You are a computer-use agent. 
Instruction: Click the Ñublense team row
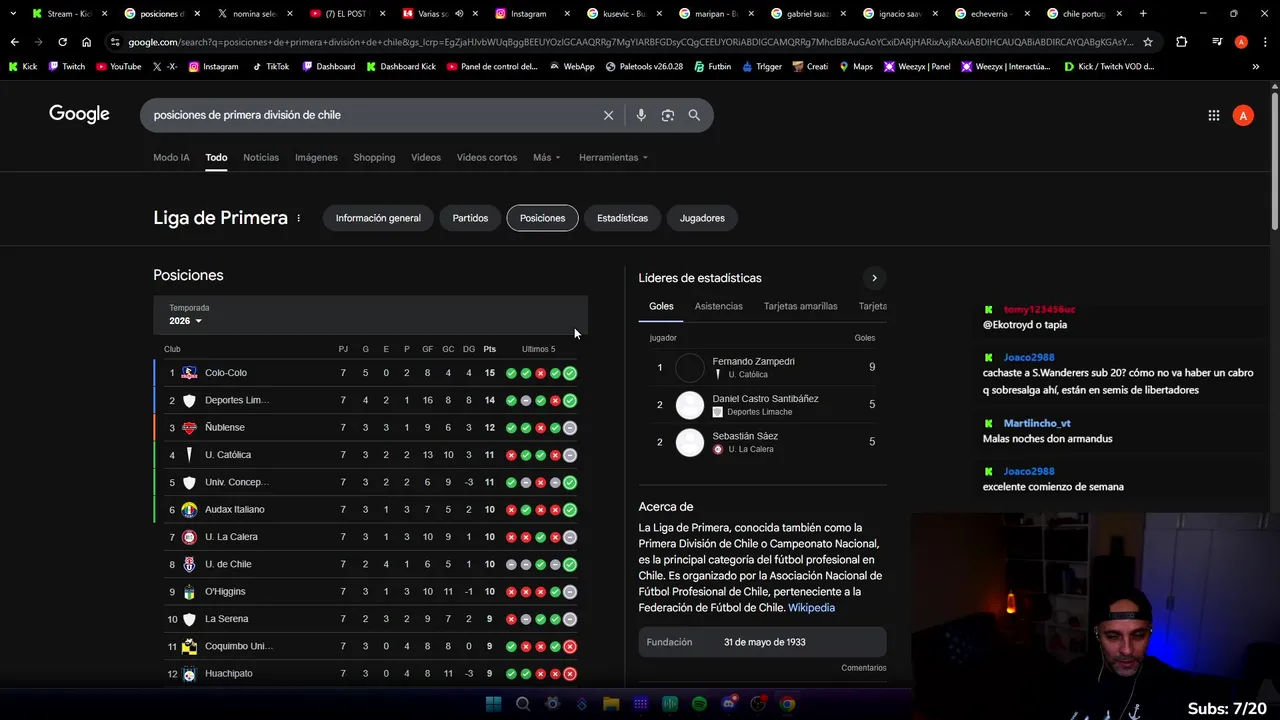pyautogui.click(x=371, y=428)
